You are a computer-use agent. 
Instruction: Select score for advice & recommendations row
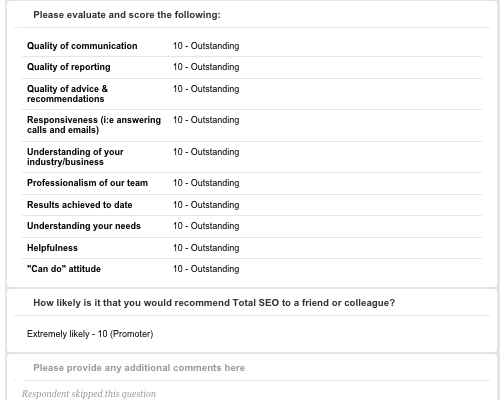[206, 89]
